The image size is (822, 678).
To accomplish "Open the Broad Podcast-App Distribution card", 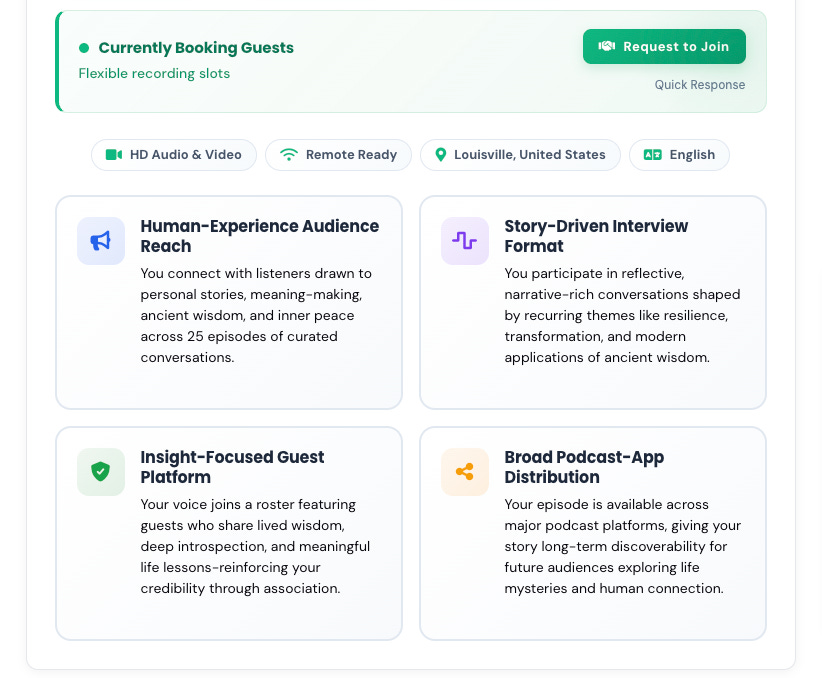I will [593, 533].
